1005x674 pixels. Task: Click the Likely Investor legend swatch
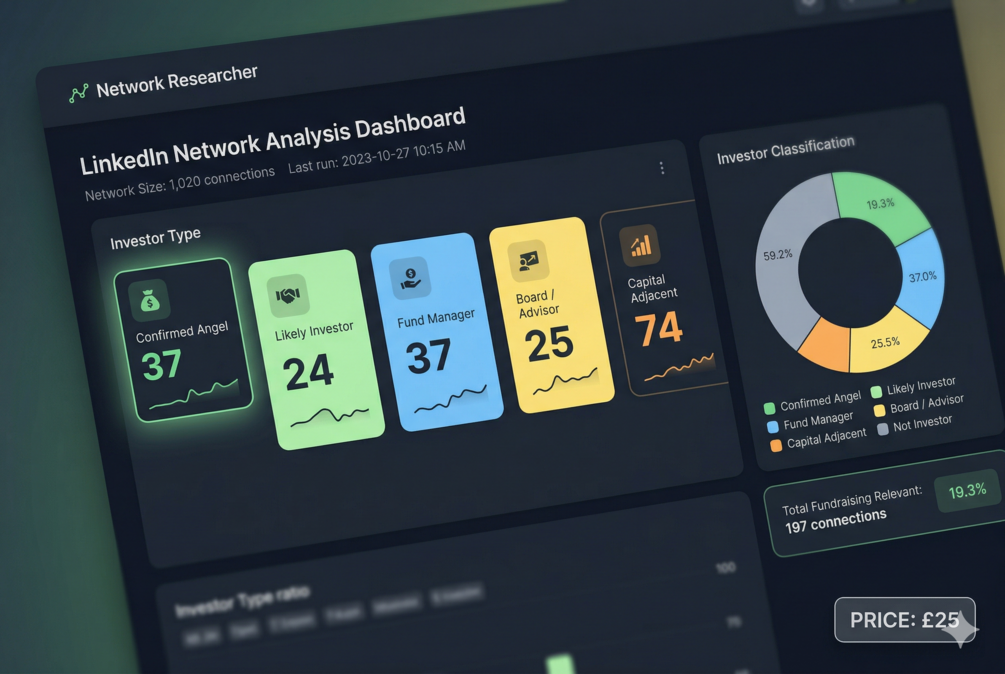click(x=876, y=391)
